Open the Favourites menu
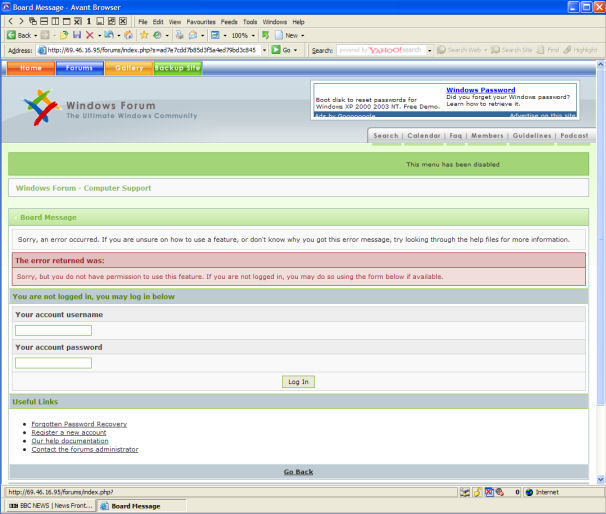Image resolution: width=606 pixels, height=514 pixels. coord(201,22)
